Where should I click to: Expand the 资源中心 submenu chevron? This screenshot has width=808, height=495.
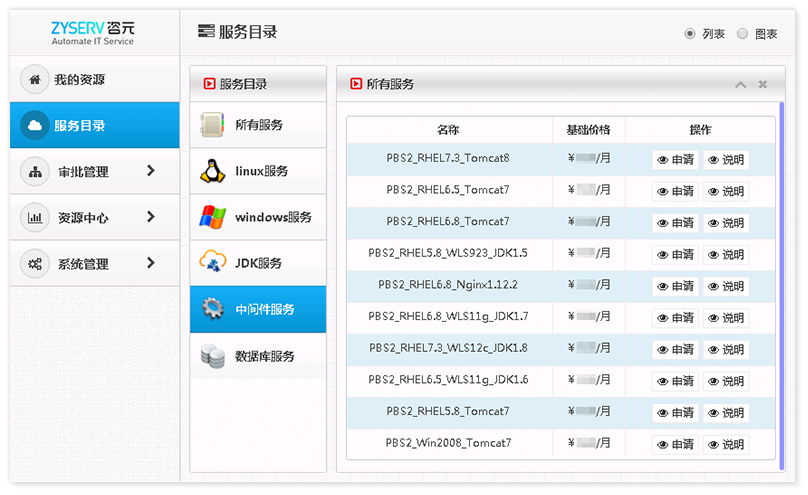151,217
